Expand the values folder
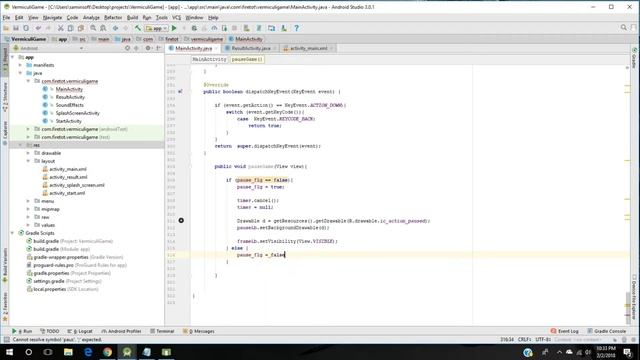 point(28,225)
